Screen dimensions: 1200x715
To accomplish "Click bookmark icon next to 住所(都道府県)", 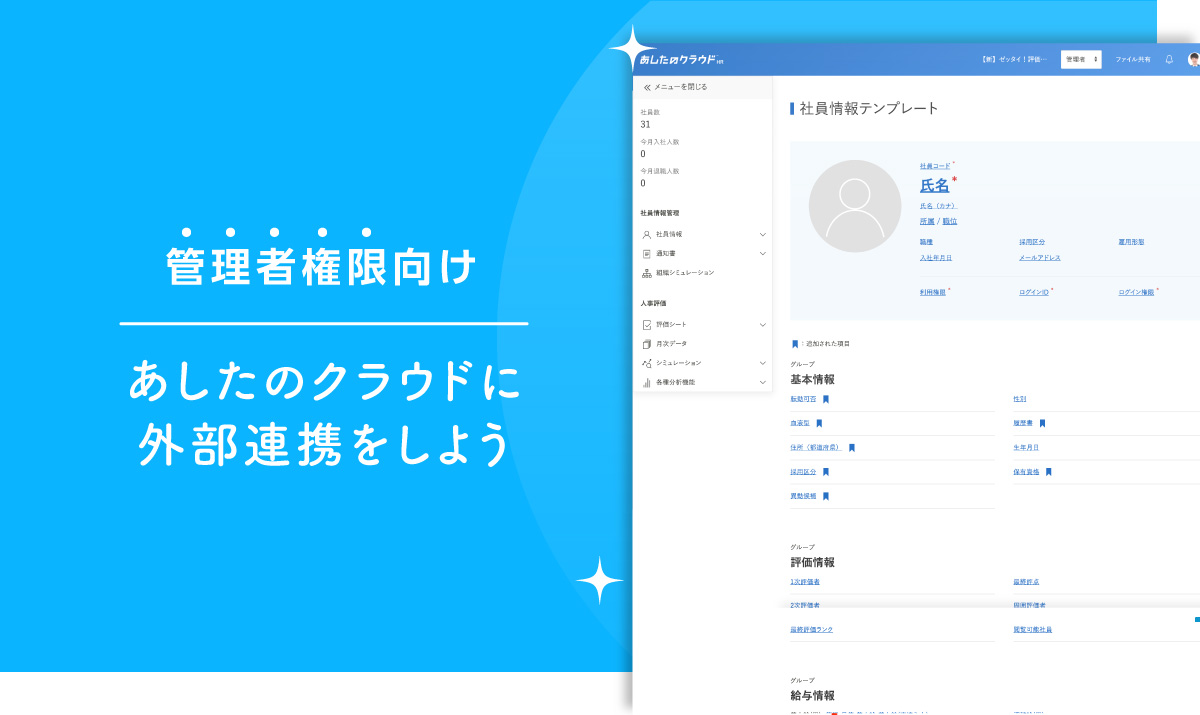I will click(x=851, y=448).
